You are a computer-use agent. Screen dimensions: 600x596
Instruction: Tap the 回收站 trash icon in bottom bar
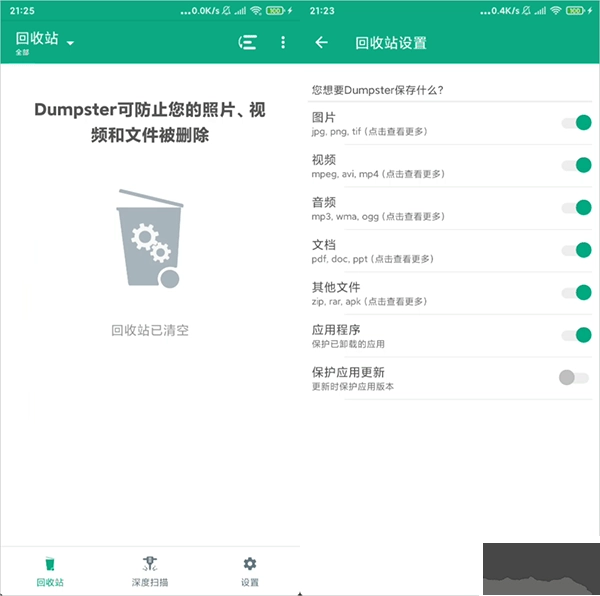pos(50,564)
